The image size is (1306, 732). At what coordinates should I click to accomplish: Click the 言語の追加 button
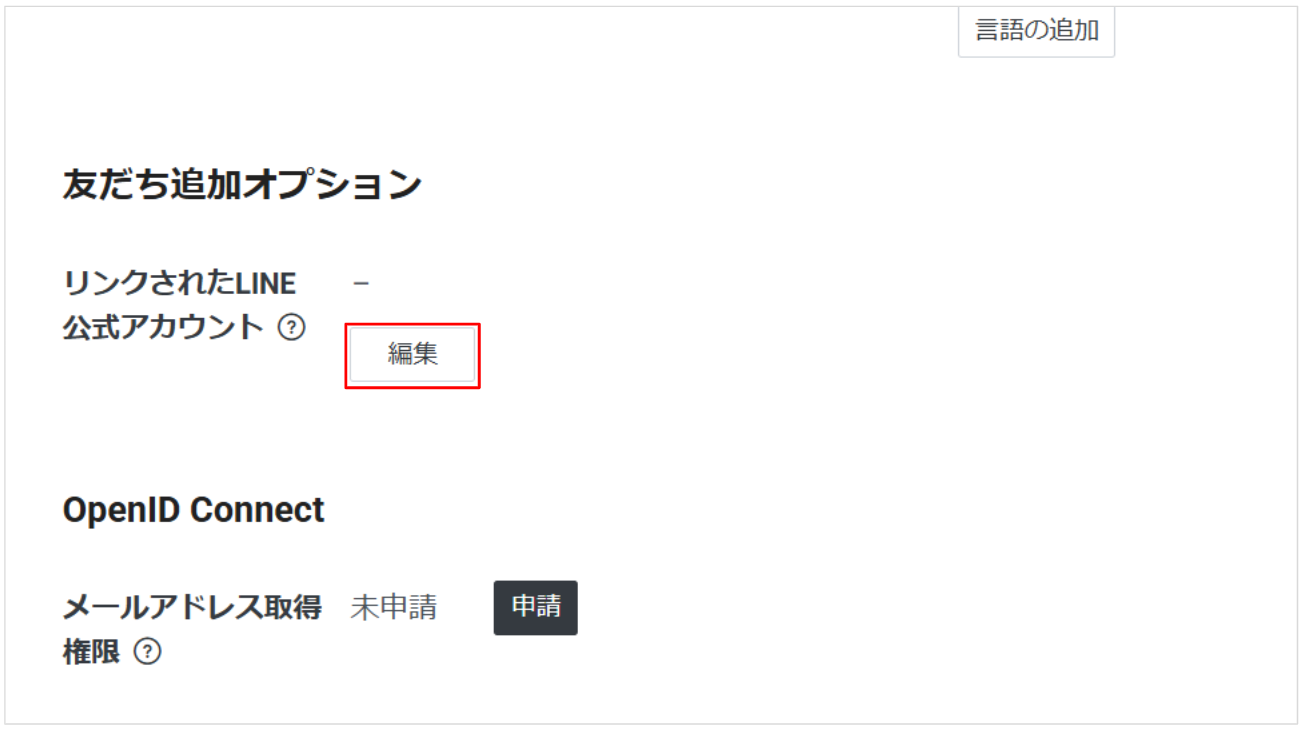(x=1036, y=30)
